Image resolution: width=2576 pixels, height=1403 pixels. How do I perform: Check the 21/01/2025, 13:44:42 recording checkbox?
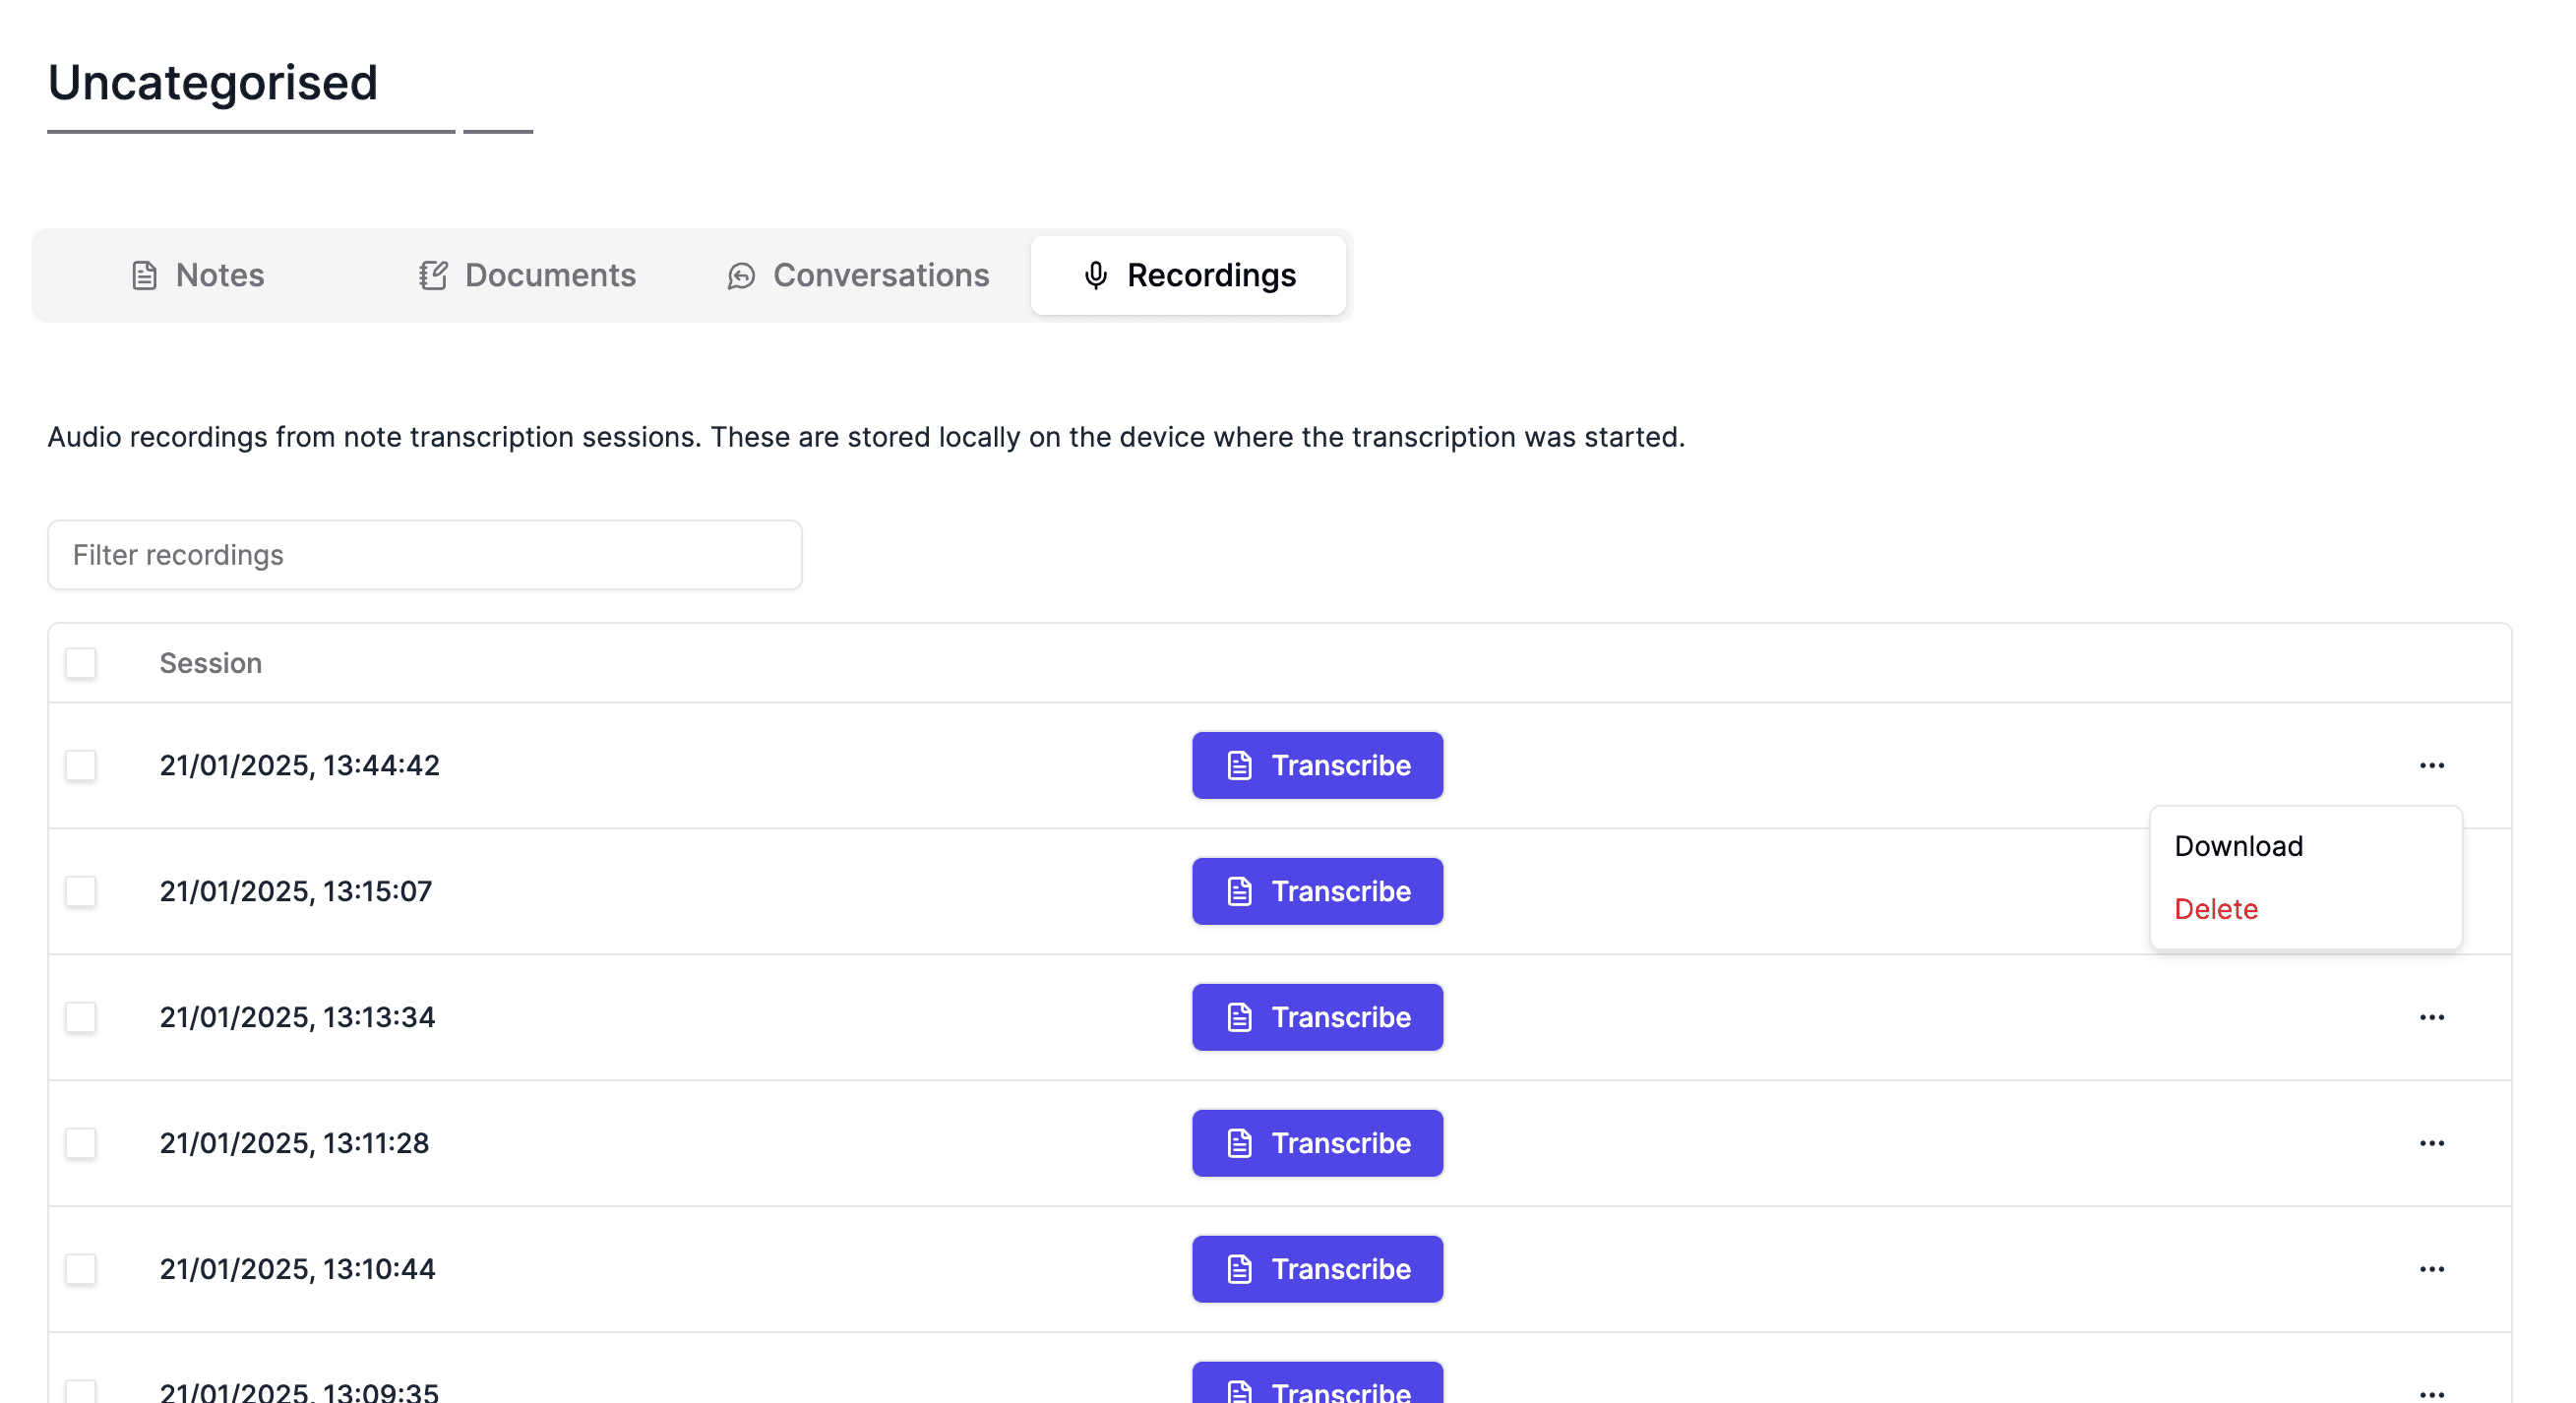pos(81,765)
